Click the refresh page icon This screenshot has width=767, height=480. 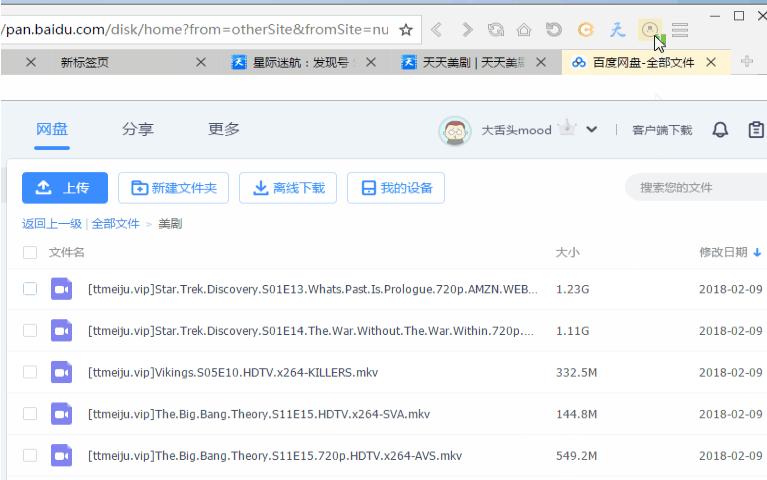[496, 30]
